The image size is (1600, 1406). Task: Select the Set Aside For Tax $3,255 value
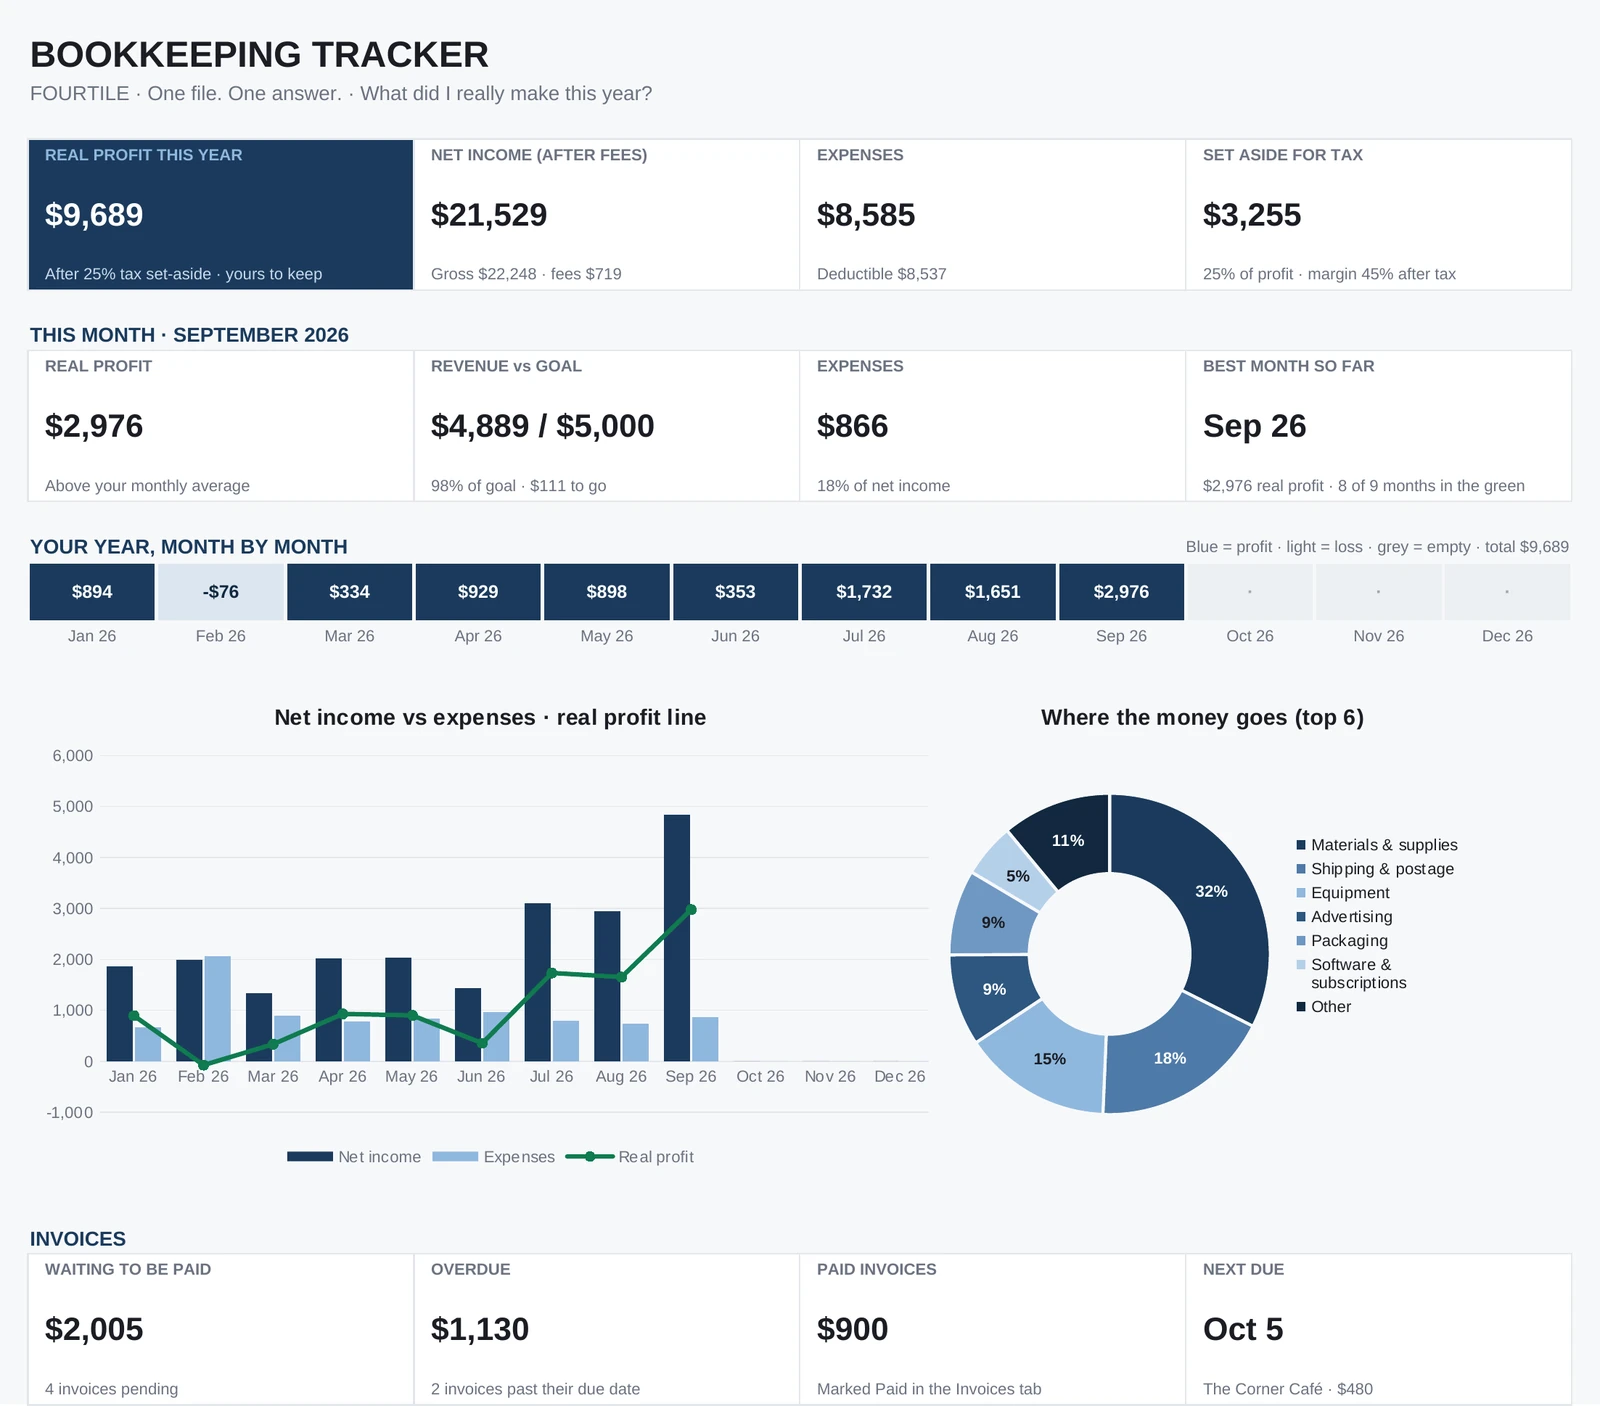1252,215
